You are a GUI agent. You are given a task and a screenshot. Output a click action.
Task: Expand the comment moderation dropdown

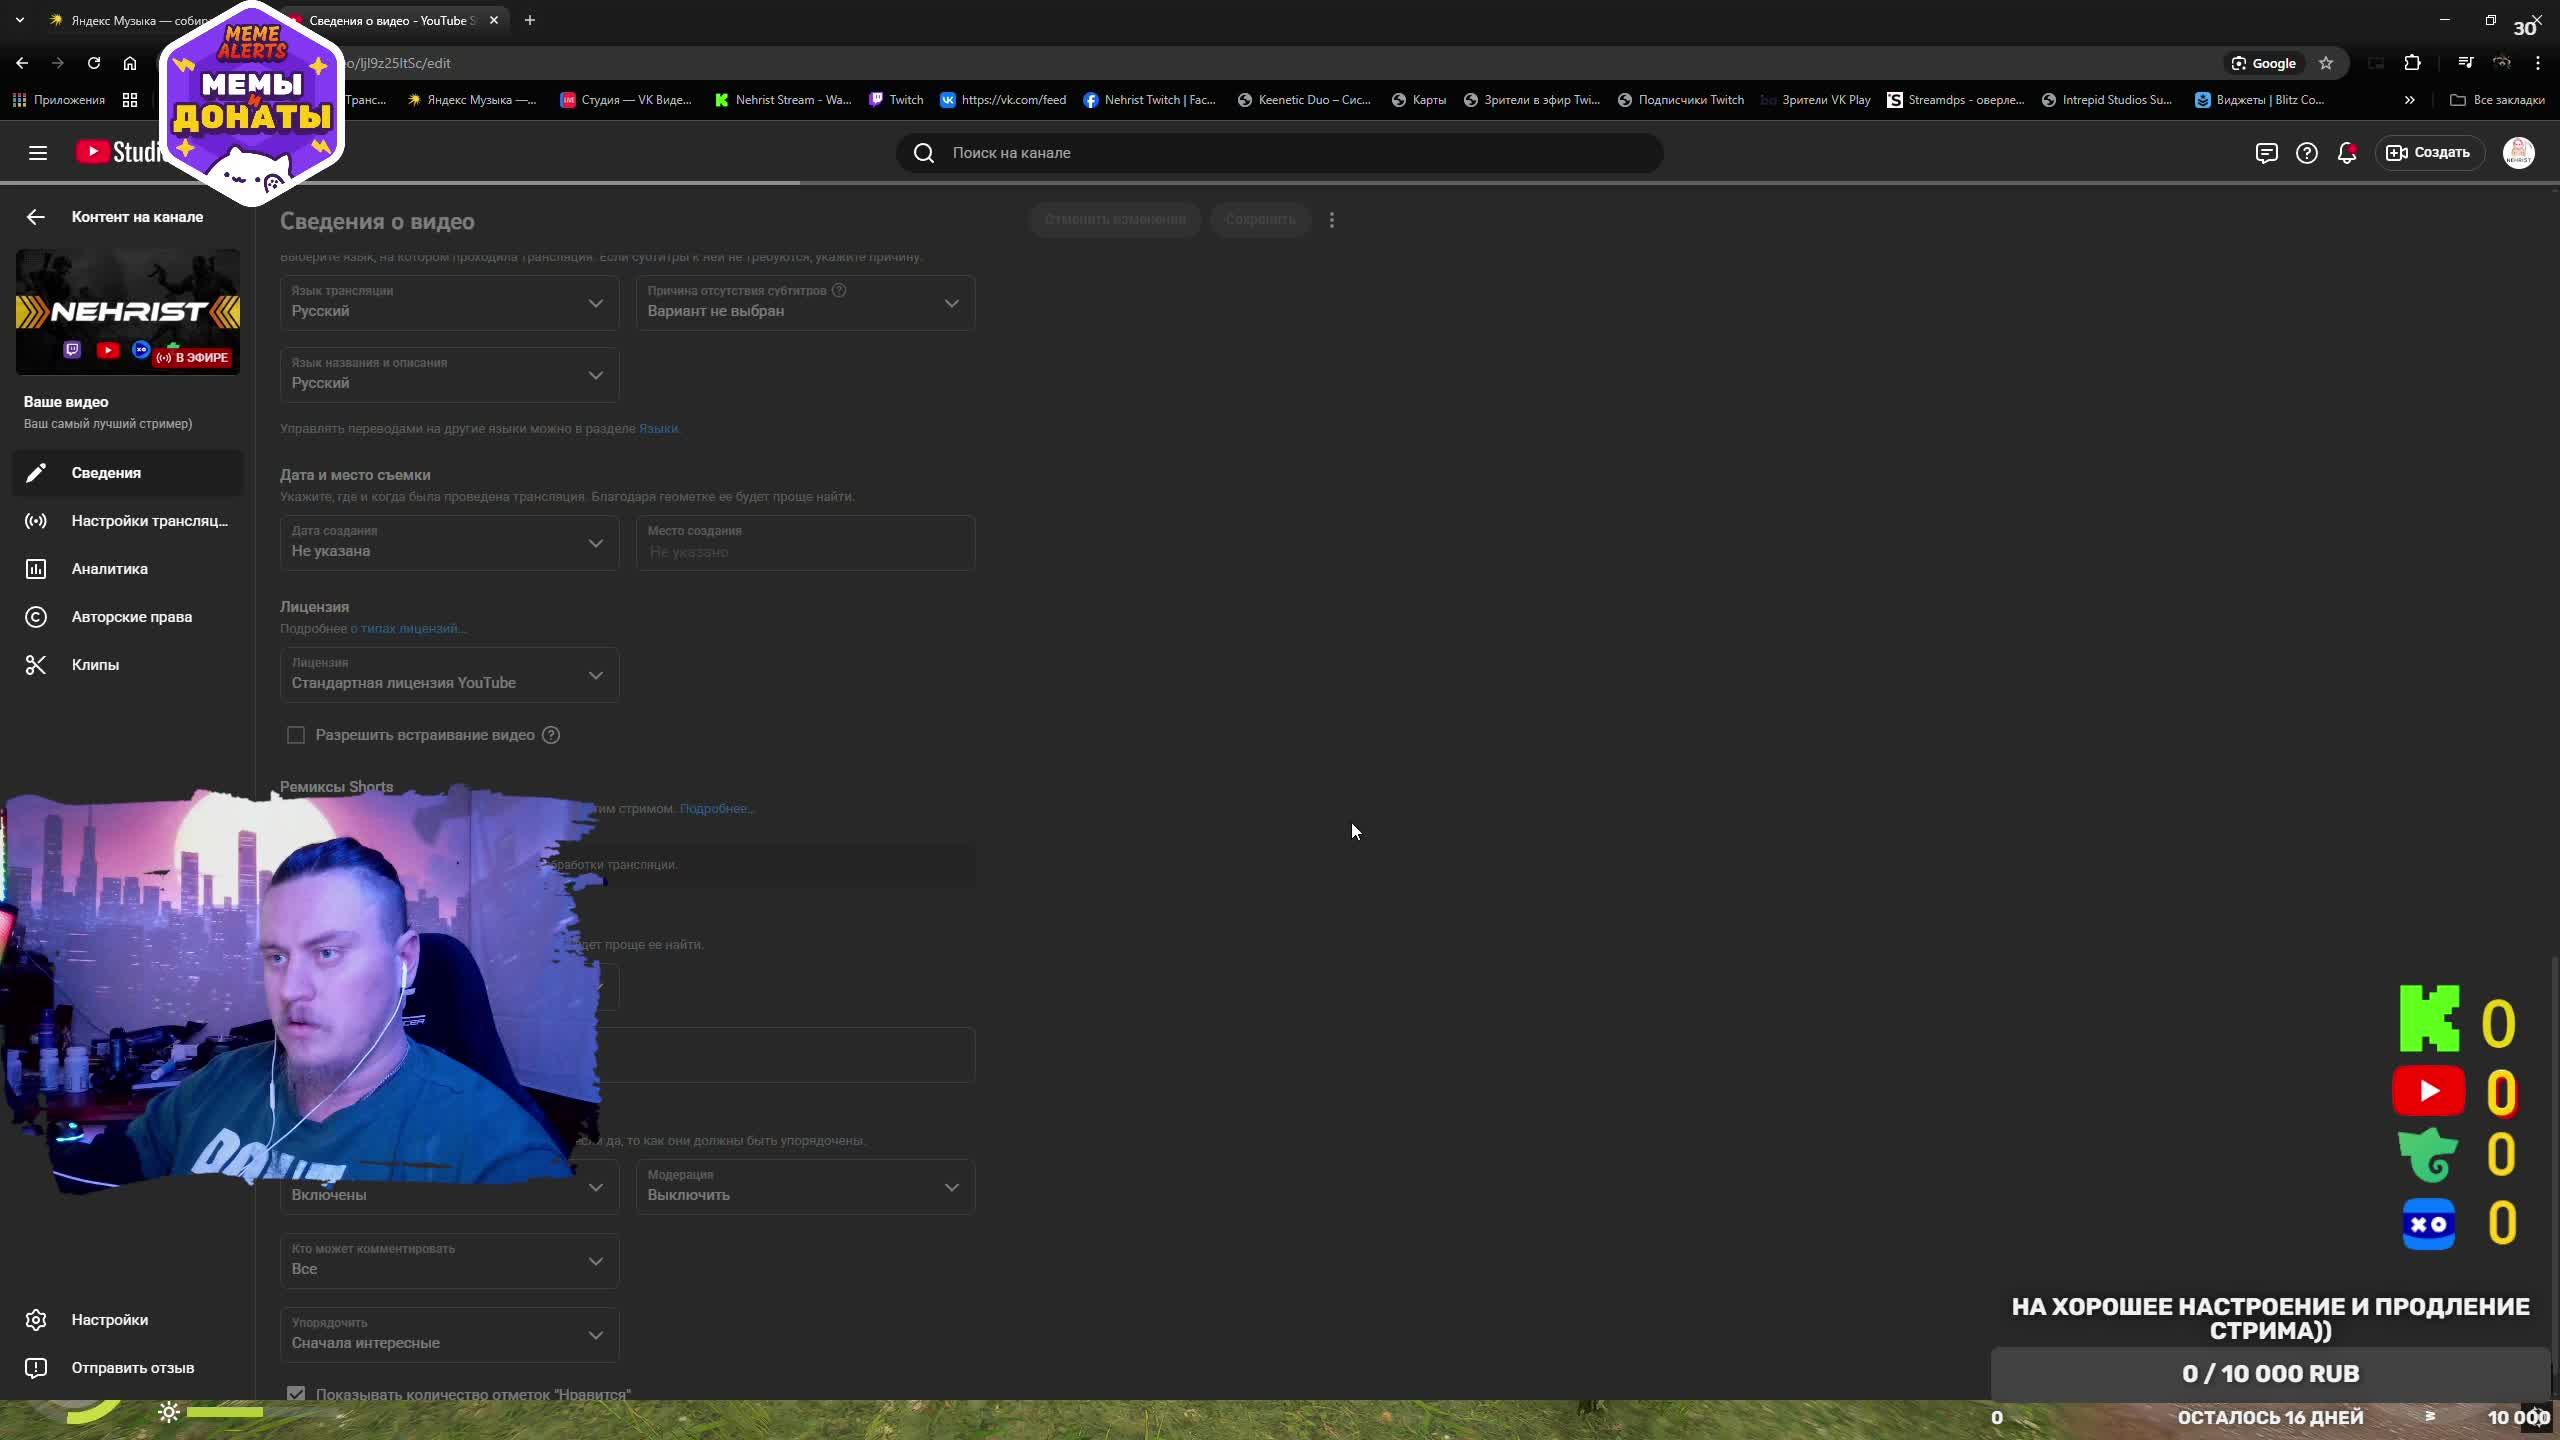pos(805,1187)
